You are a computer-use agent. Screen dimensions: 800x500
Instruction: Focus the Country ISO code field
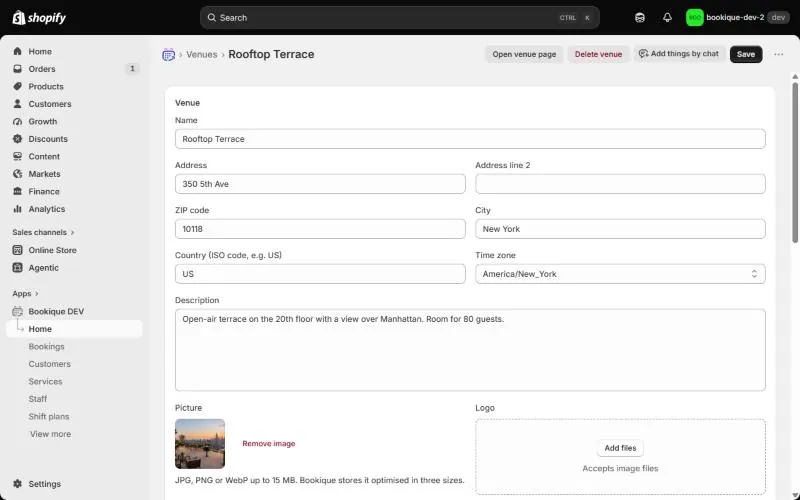click(320, 274)
